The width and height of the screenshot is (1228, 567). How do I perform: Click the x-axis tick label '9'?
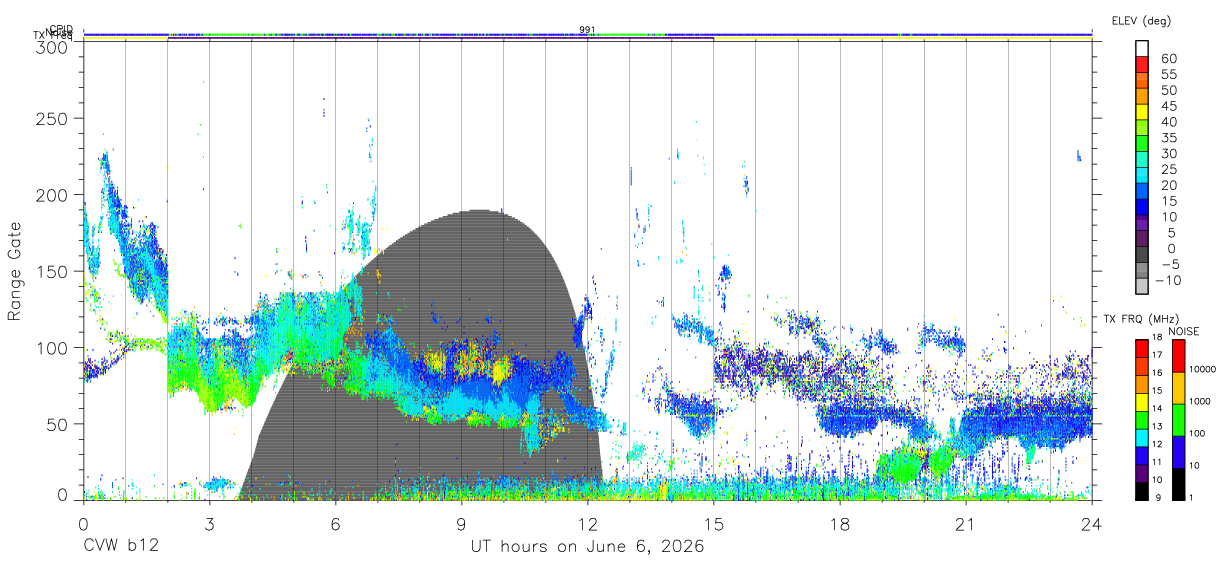[x=461, y=523]
